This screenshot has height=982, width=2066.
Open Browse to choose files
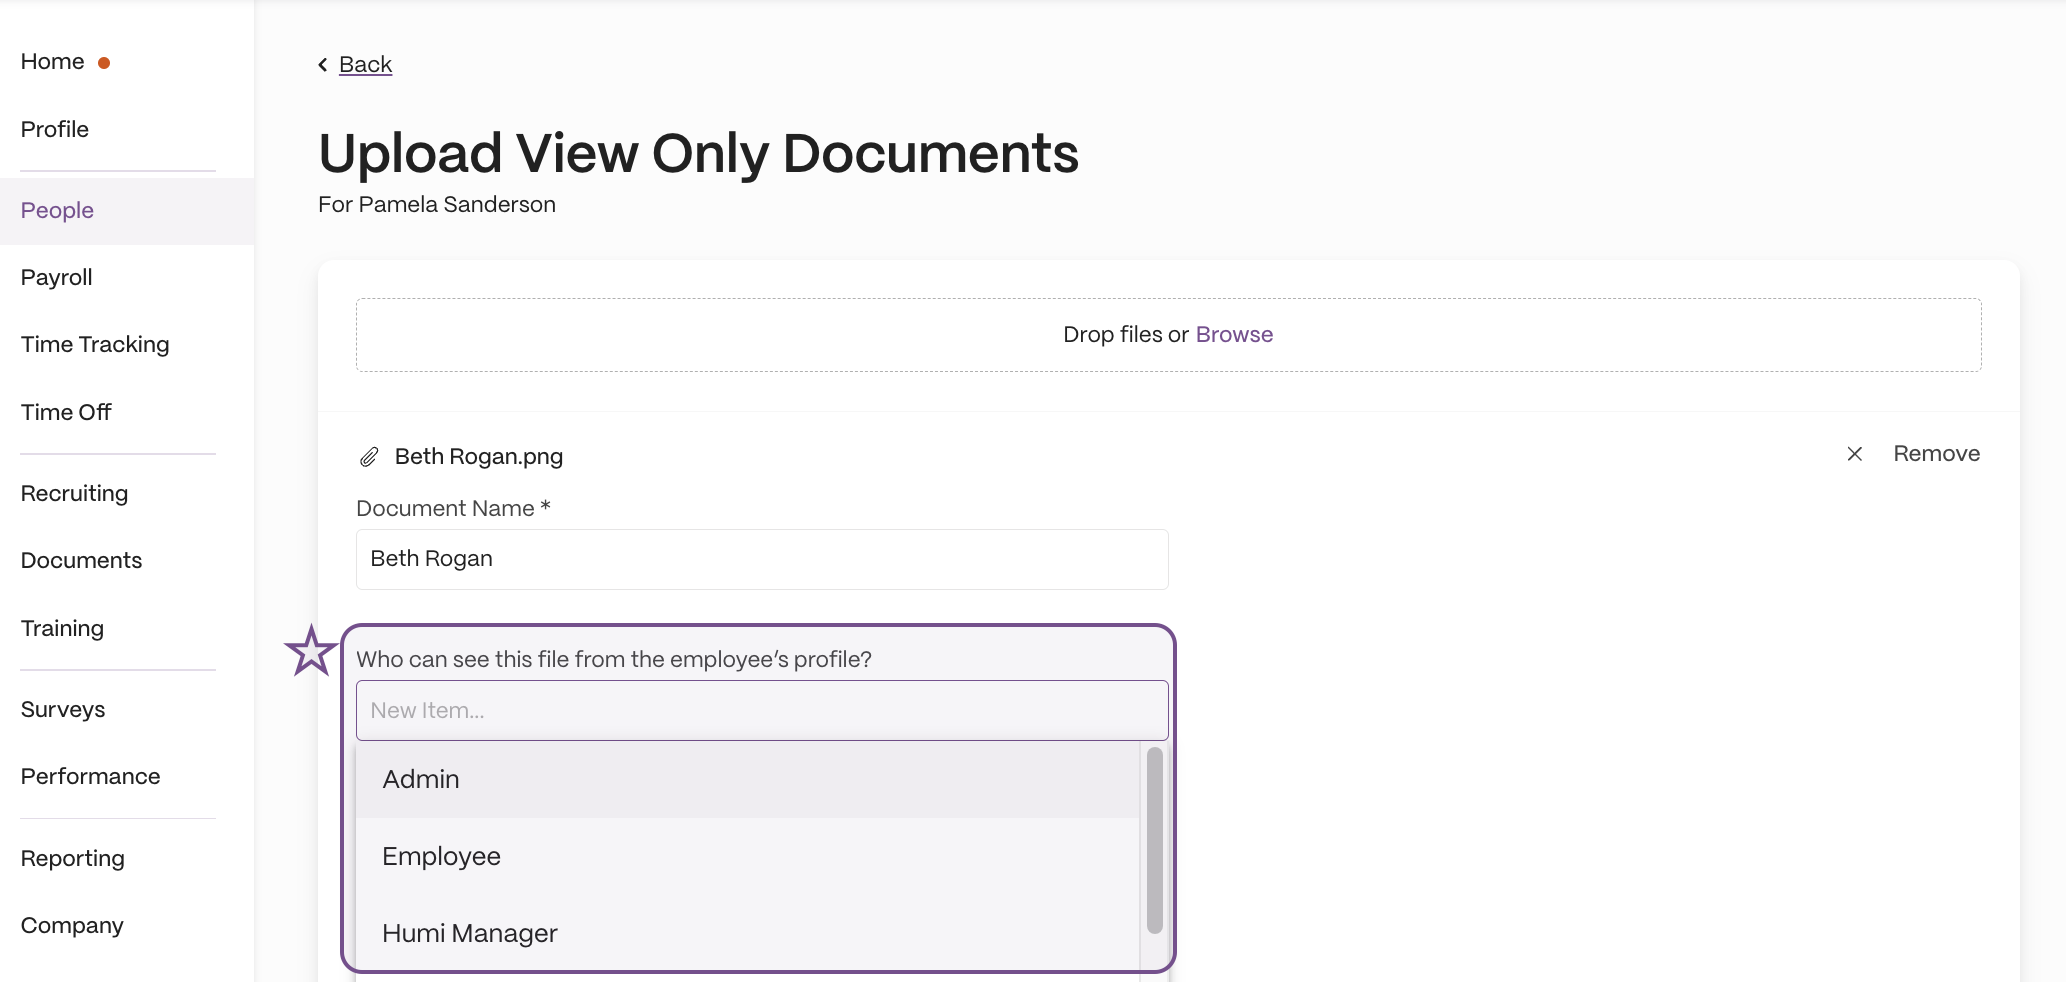tap(1234, 334)
